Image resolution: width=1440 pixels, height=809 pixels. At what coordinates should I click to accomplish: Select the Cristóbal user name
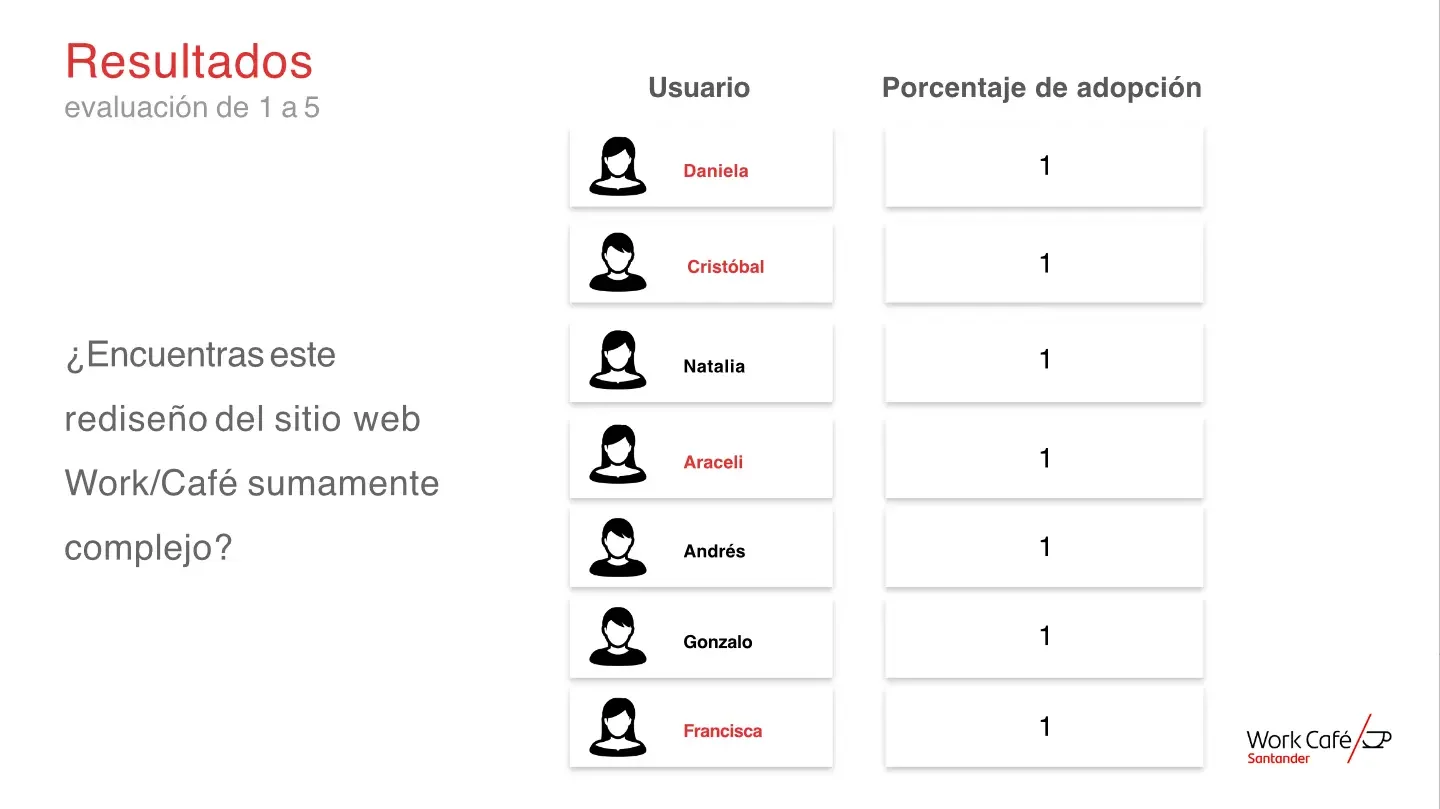(725, 267)
